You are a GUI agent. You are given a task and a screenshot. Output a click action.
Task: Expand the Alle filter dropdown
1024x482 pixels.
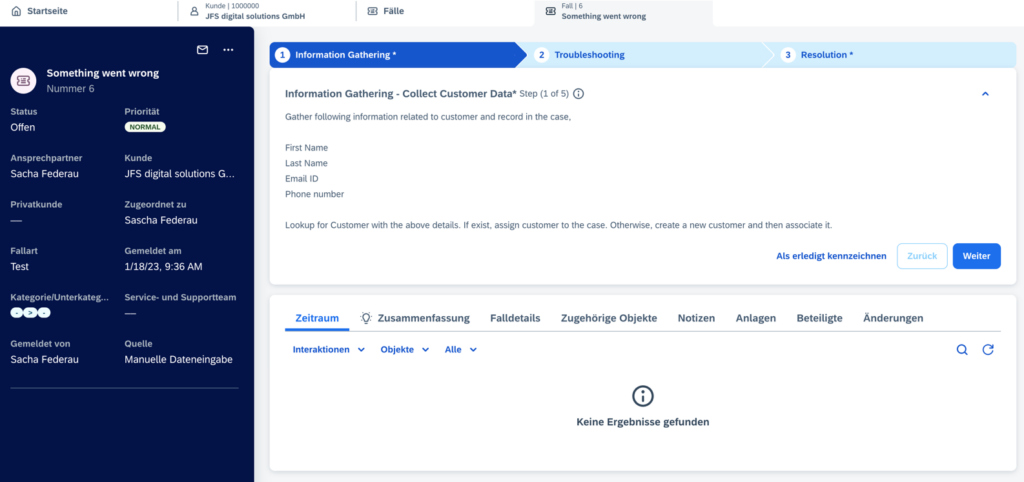[461, 350]
